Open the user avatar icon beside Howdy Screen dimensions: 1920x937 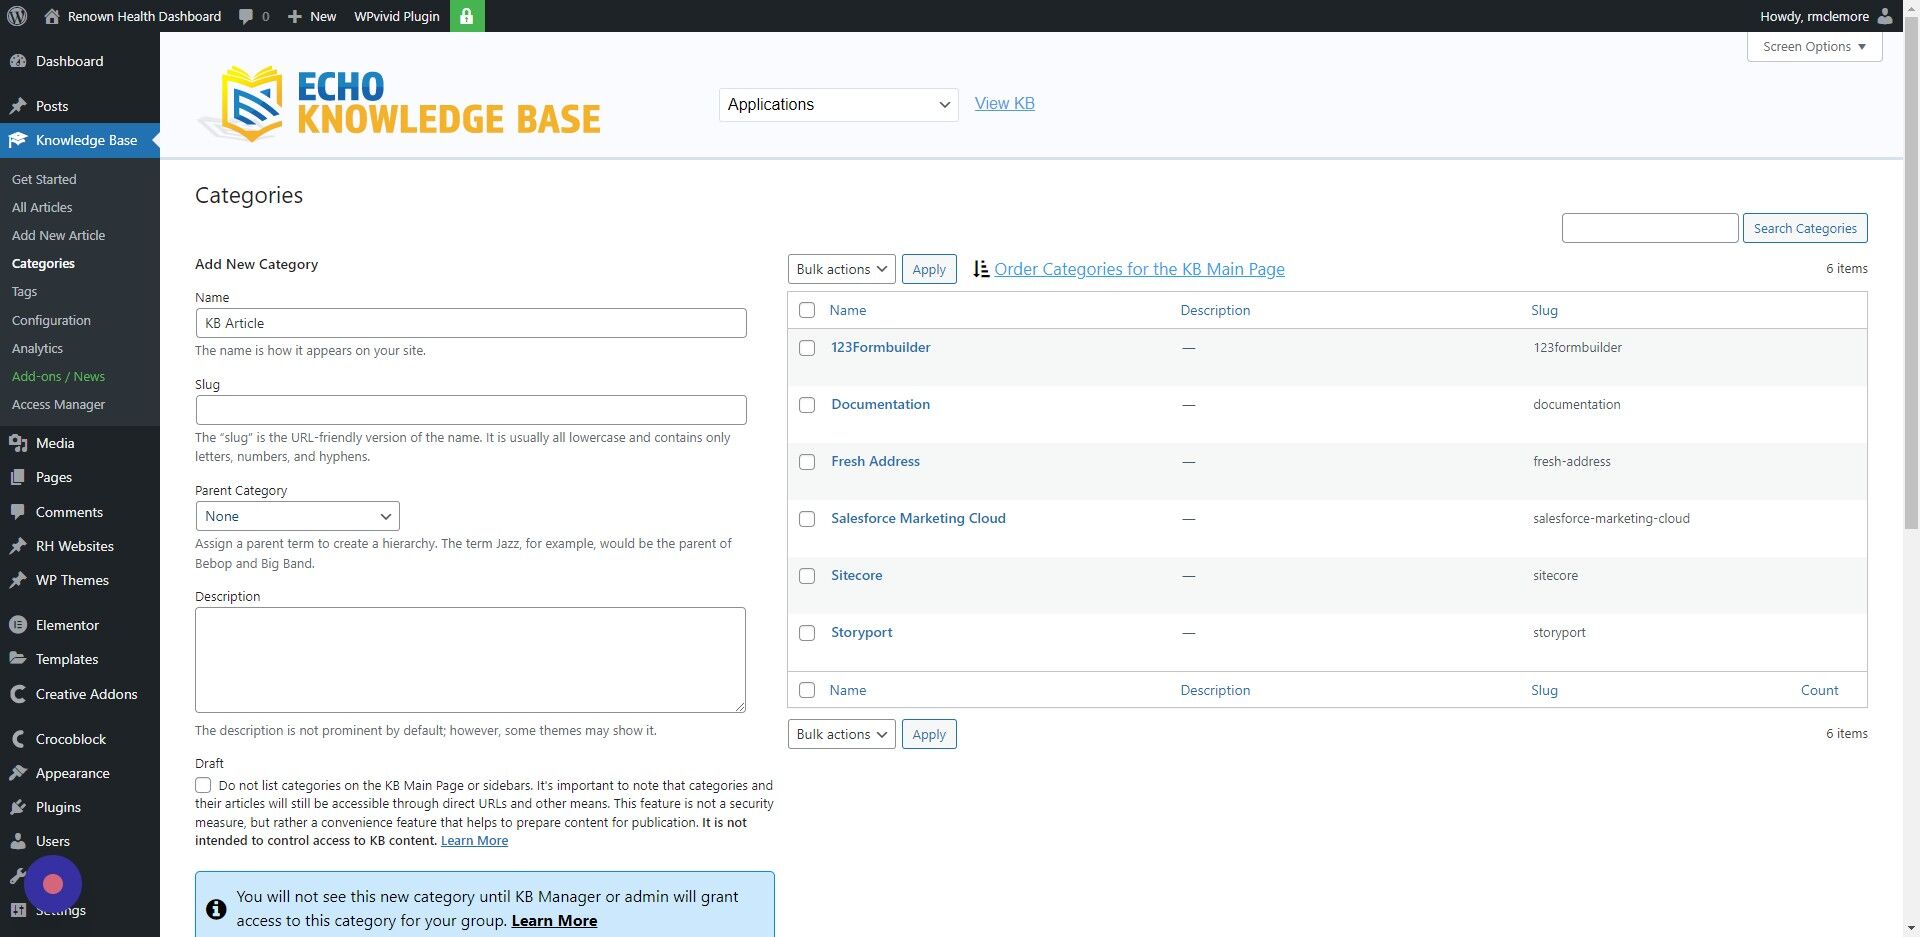tap(1885, 16)
